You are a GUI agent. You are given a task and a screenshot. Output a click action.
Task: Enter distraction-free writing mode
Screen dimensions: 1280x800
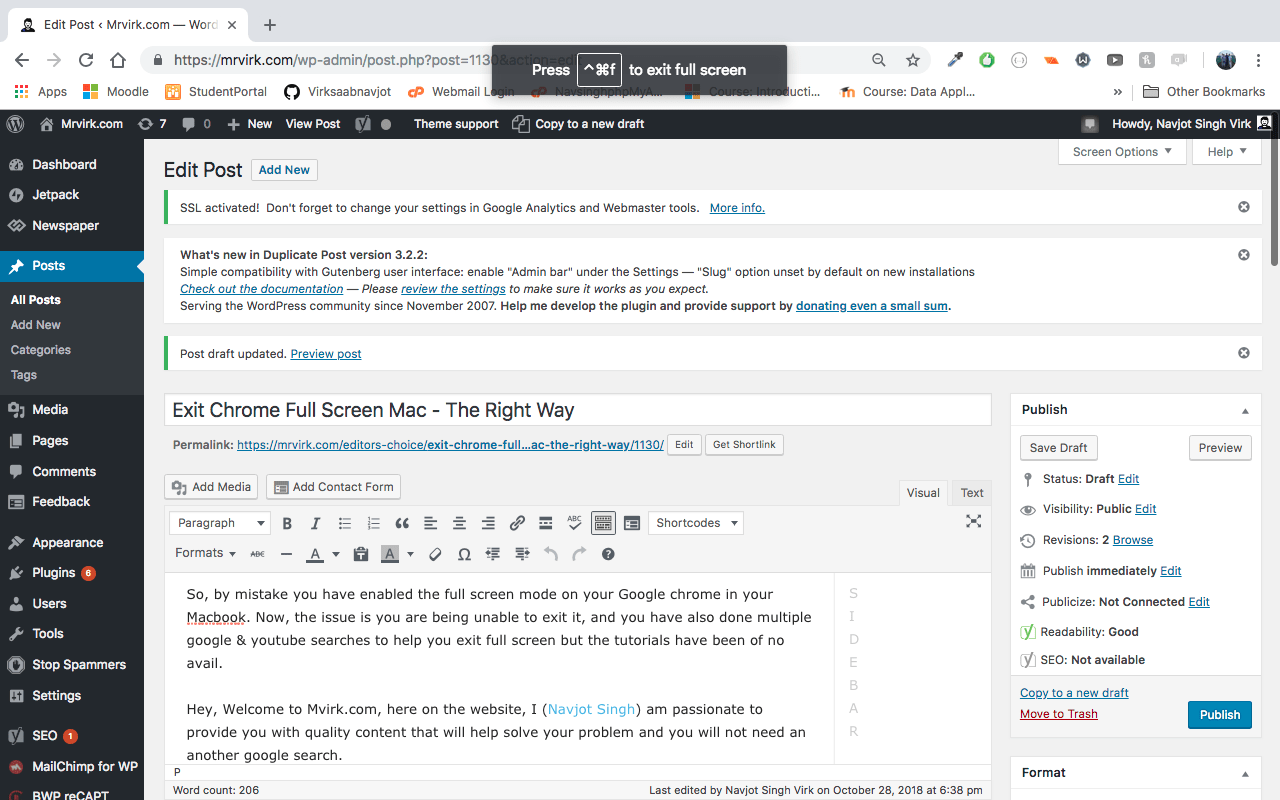(x=973, y=522)
